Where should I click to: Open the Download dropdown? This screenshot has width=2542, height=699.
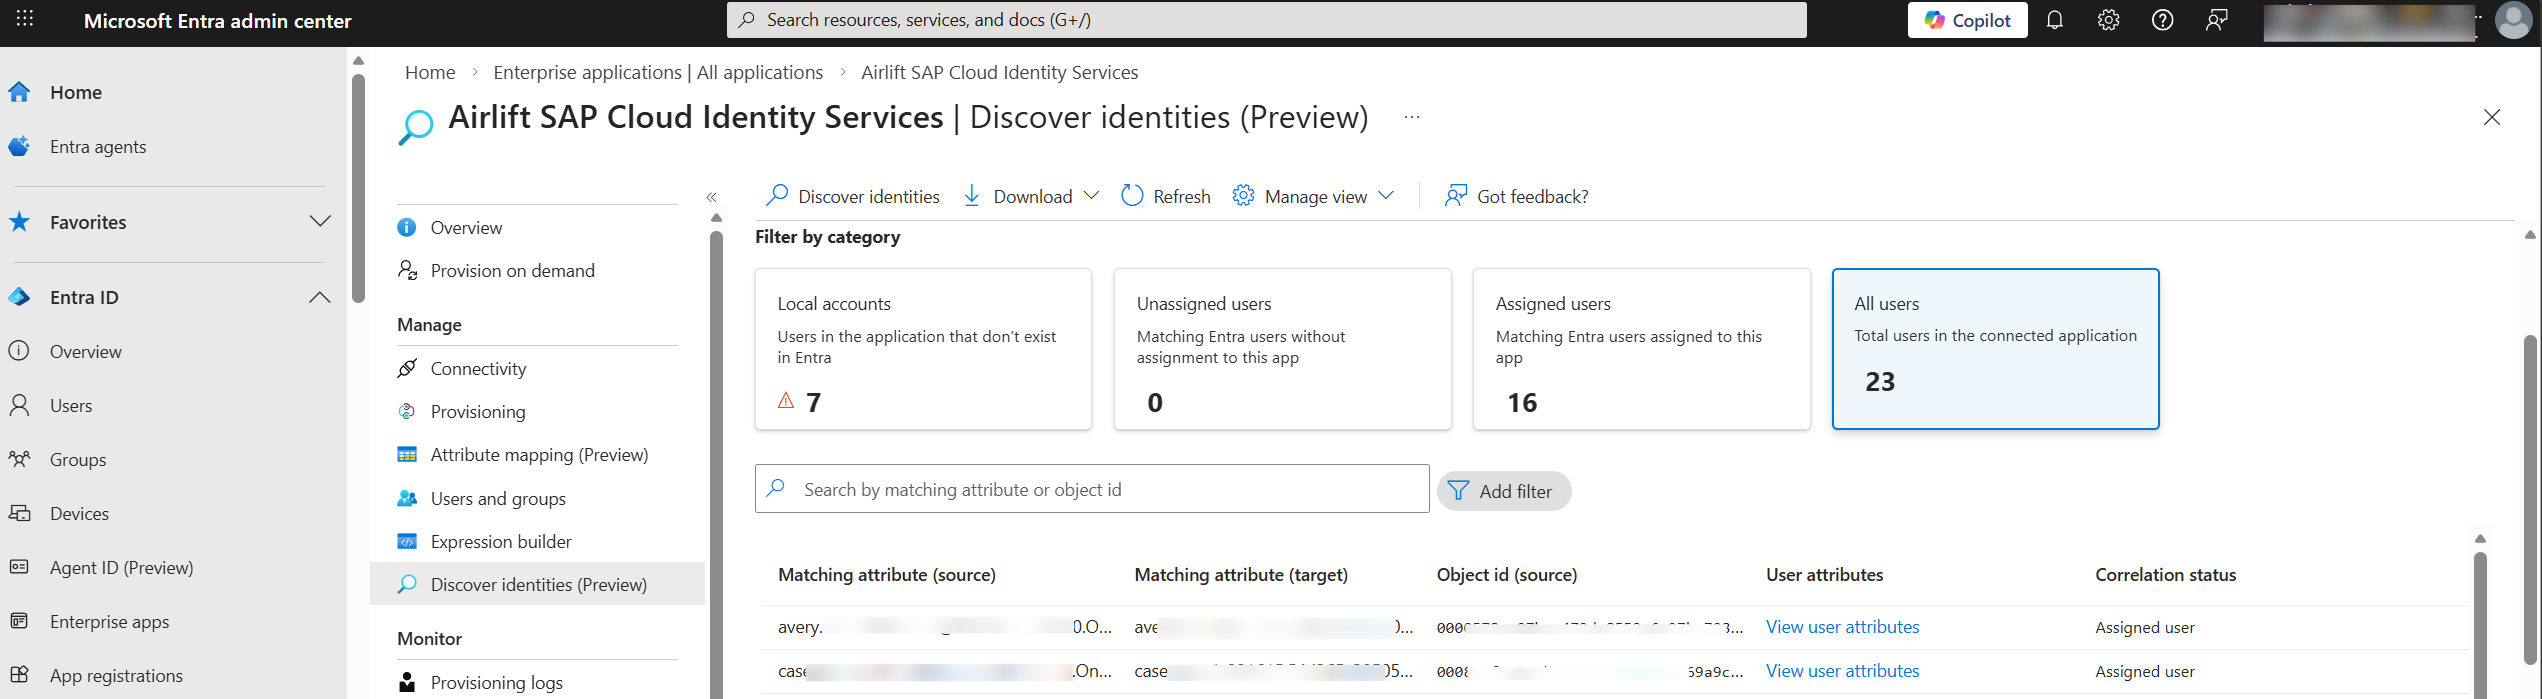click(x=1030, y=196)
